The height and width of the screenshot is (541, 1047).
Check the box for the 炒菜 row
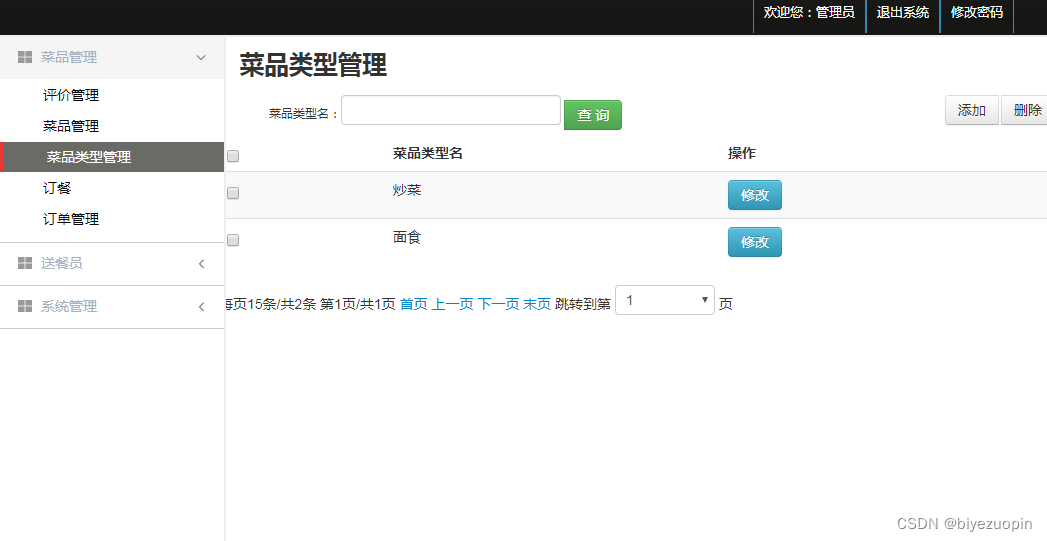(x=233, y=193)
